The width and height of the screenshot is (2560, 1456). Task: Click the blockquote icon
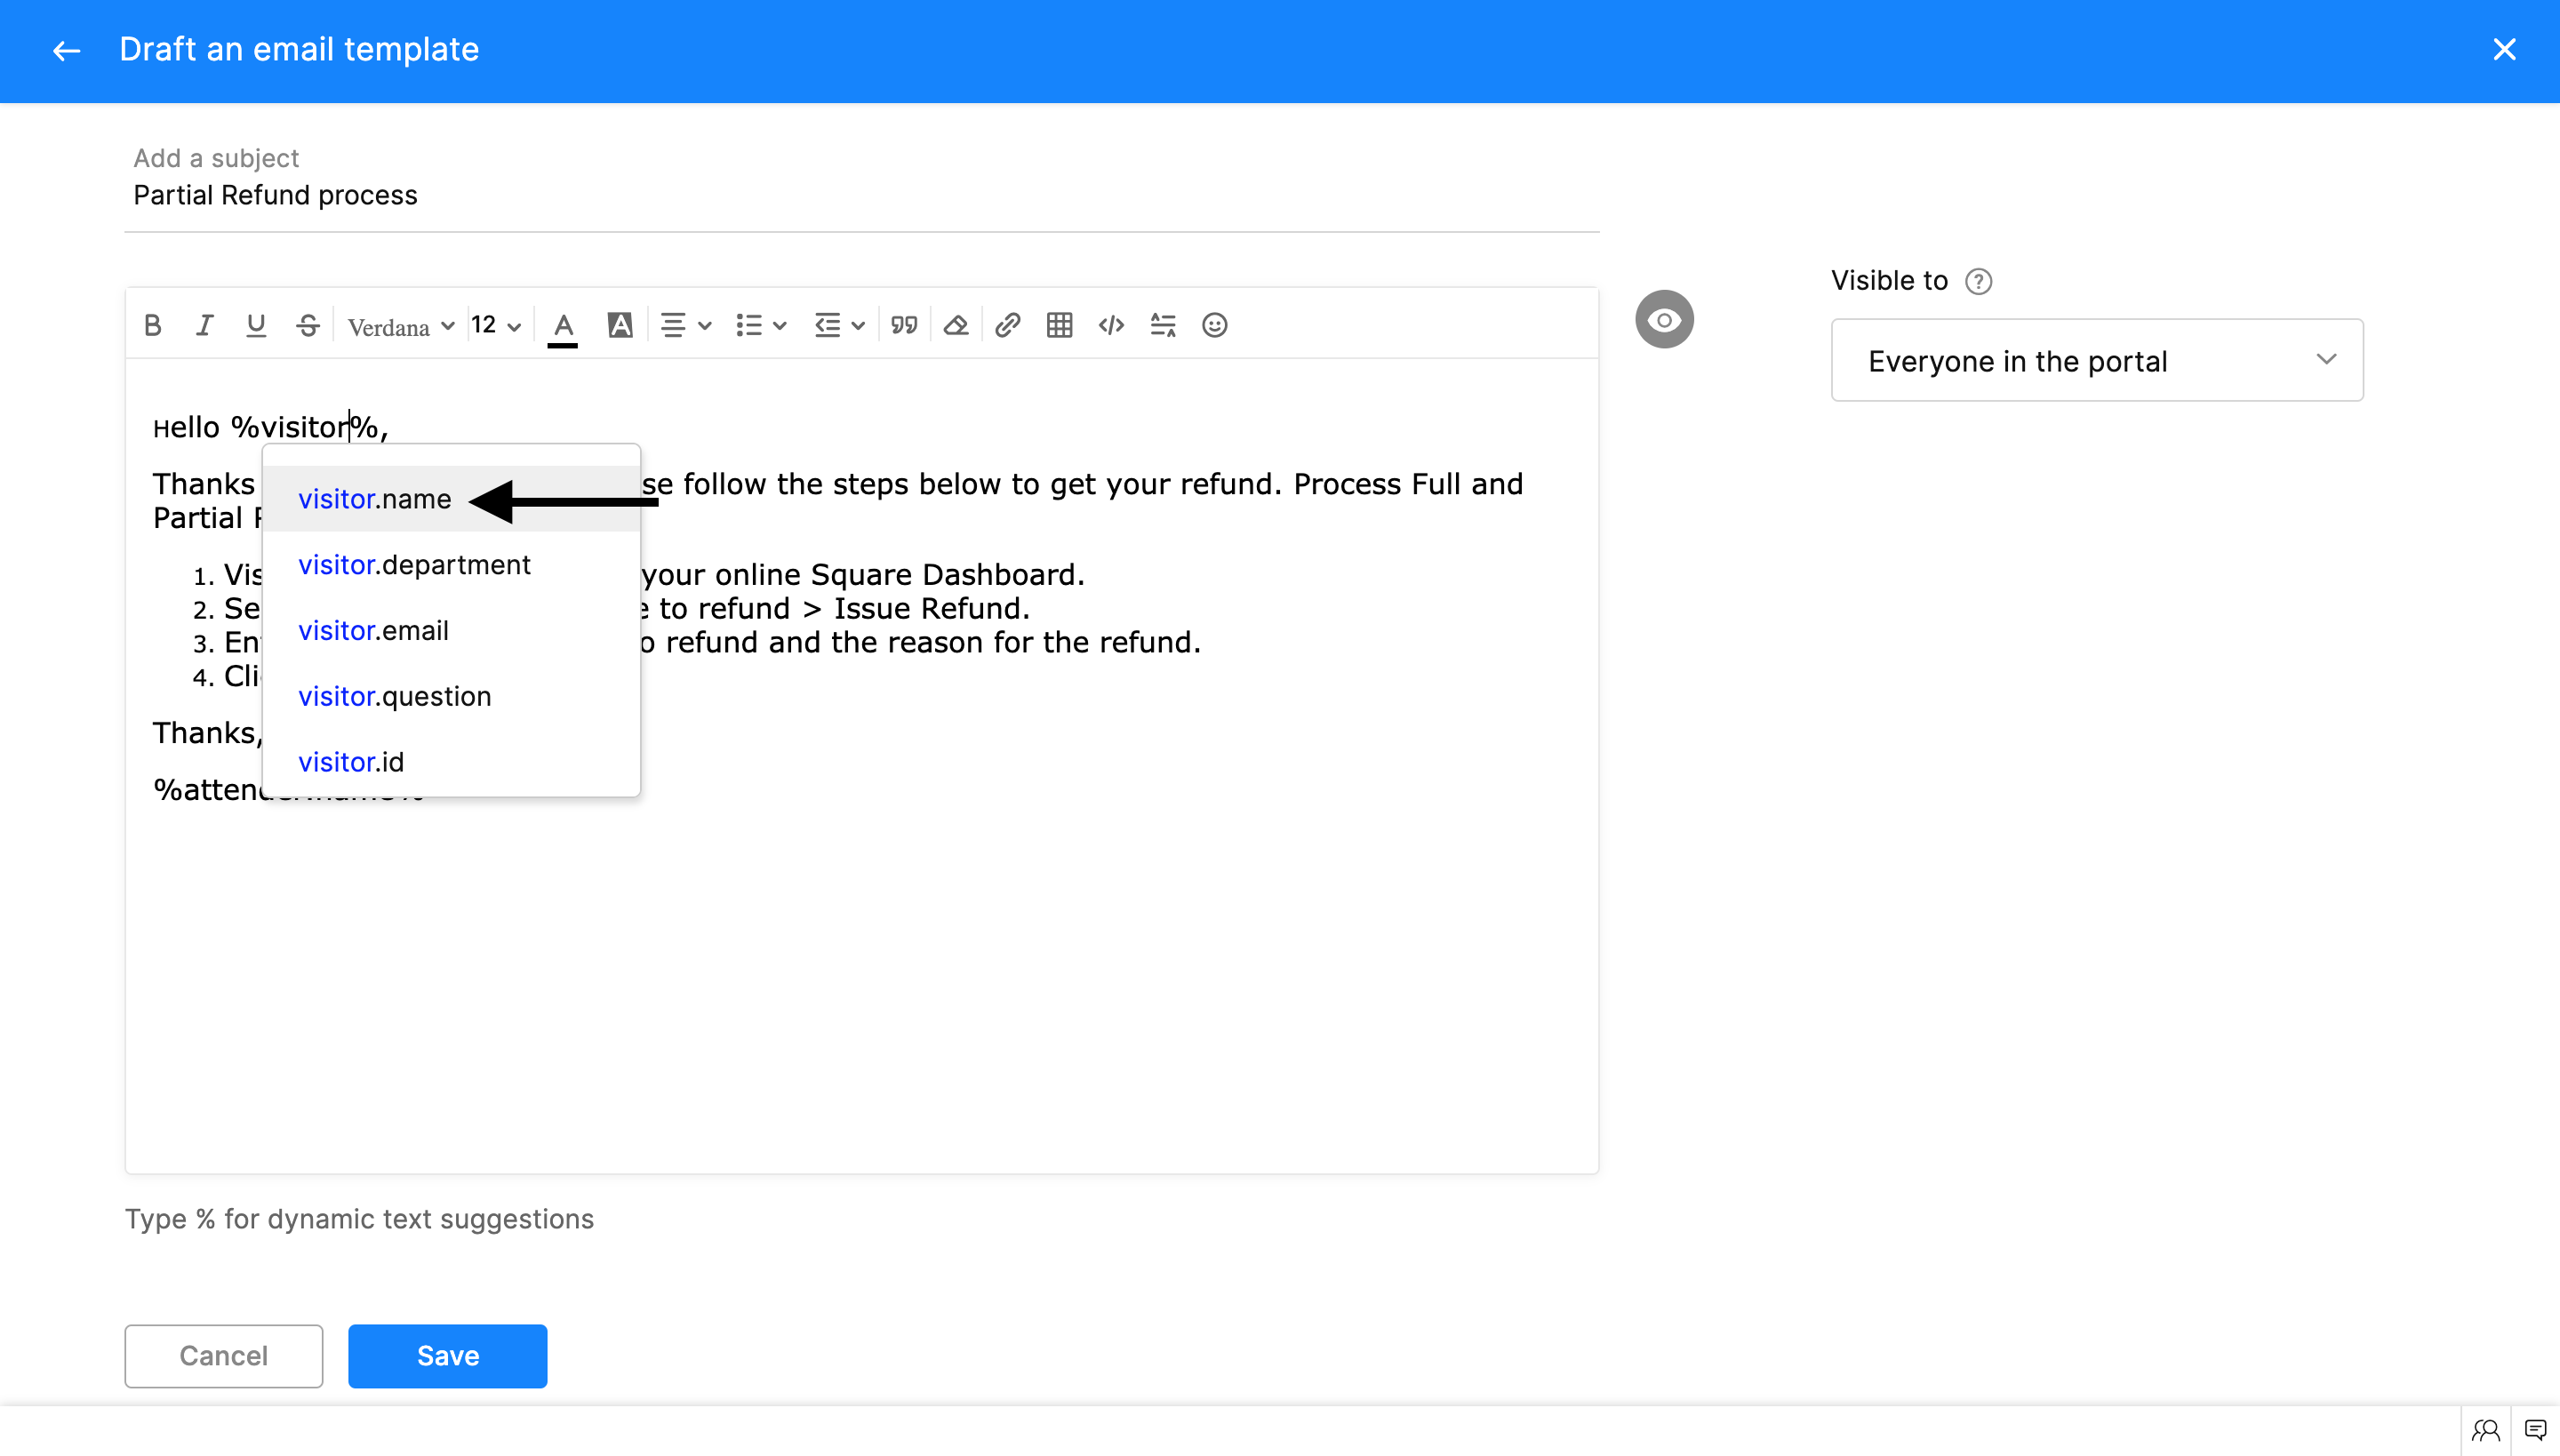coord(904,325)
